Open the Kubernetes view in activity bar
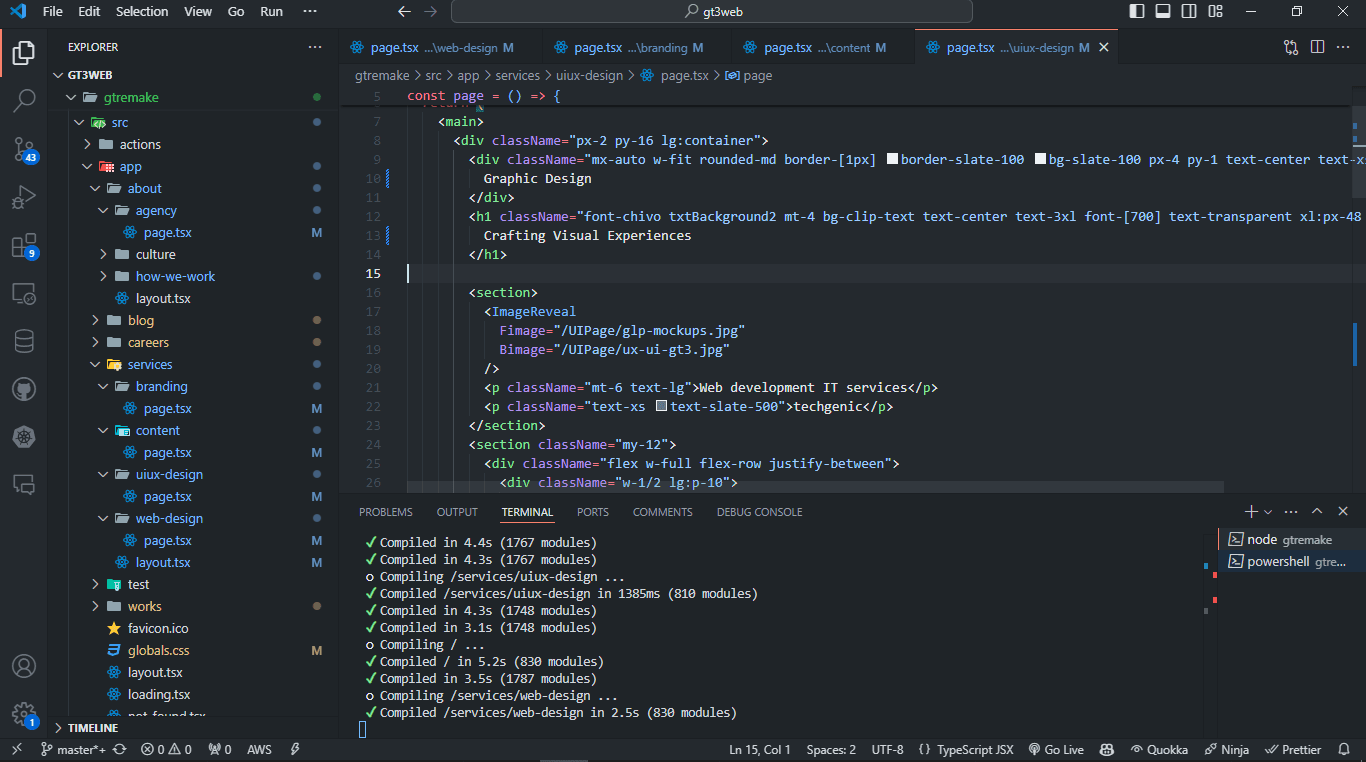This screenshot has height=762, width=1366. [23, 437]
